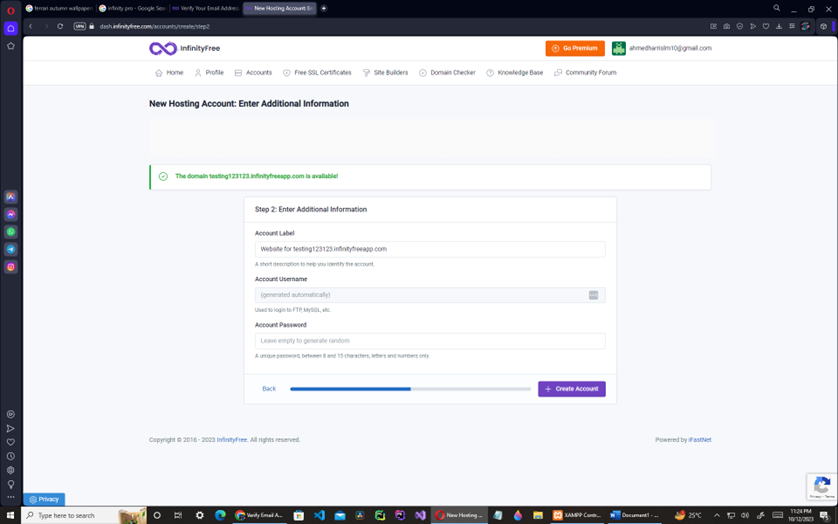838x524 pixels.
Task: Click the Create Account button
Action: (571, 389)
